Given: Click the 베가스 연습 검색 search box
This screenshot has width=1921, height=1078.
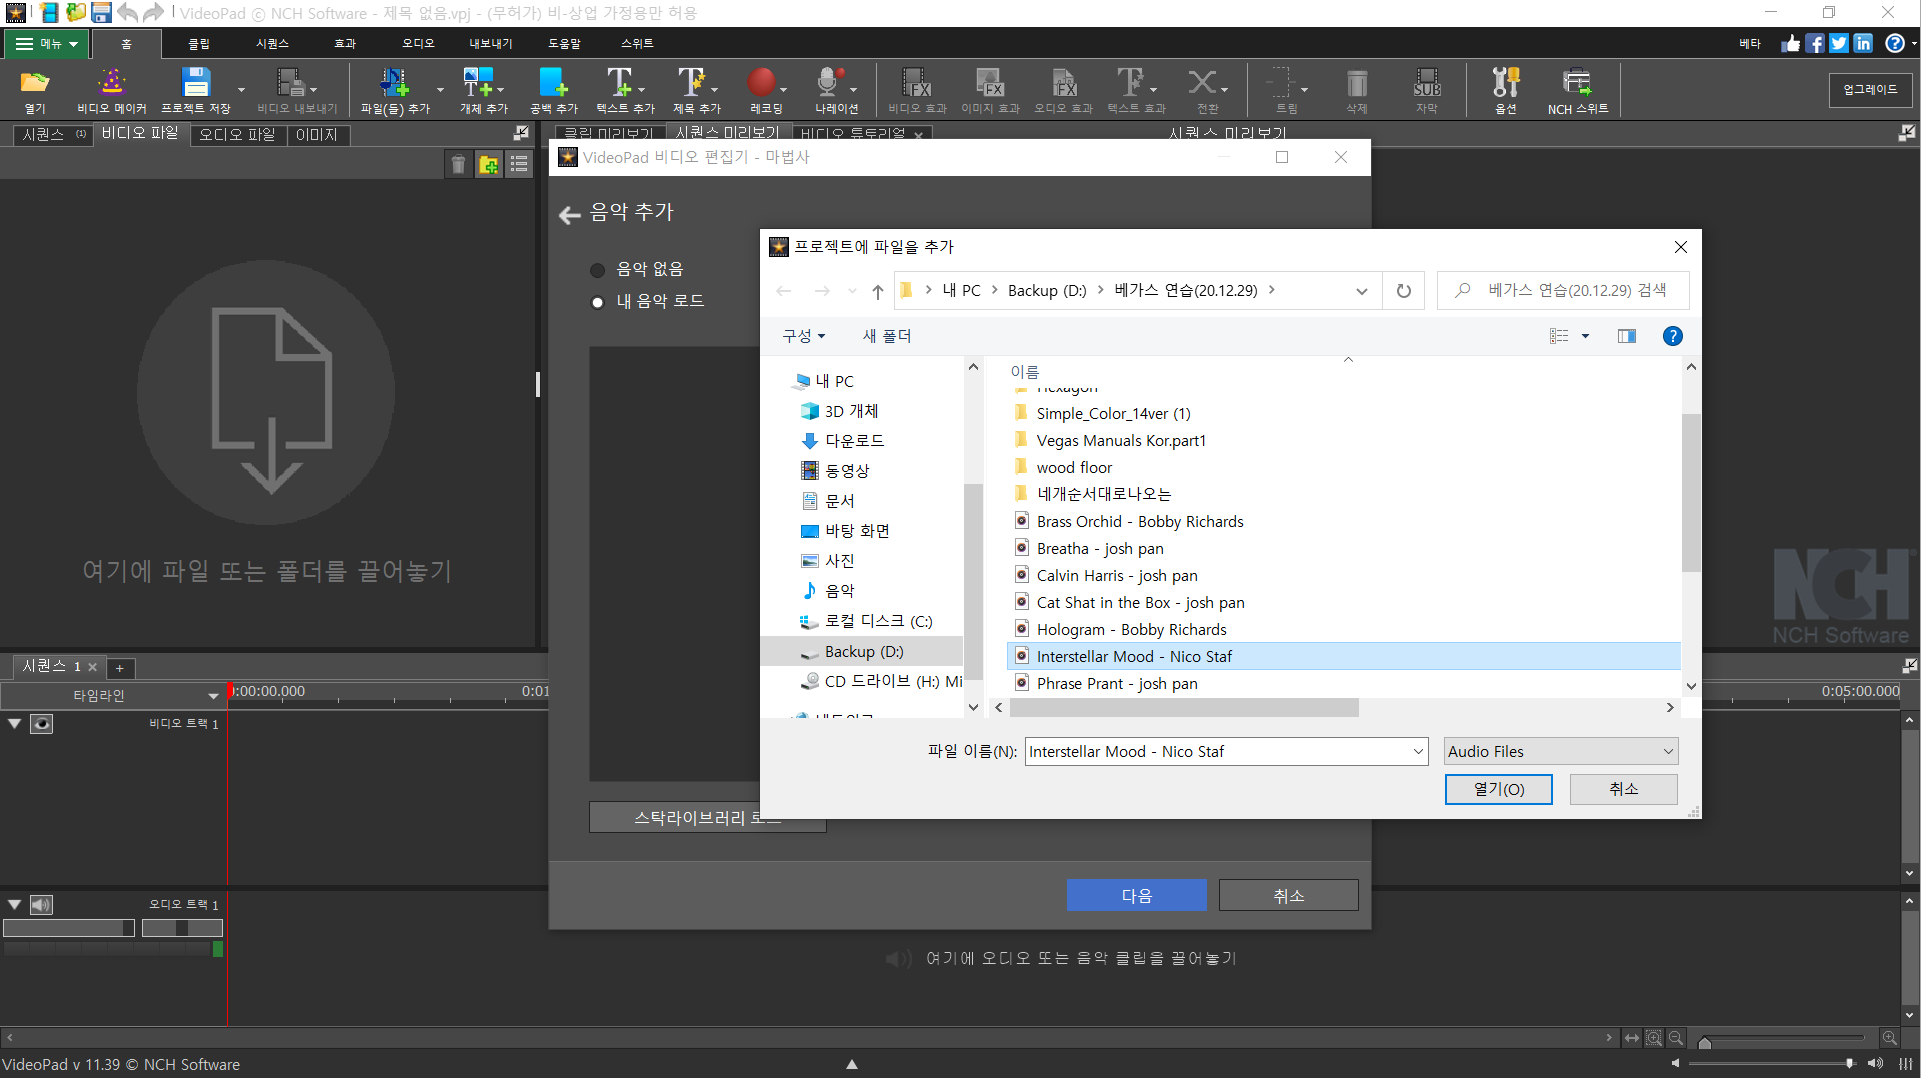Looking at the screenshot, I should (1563, 291).
